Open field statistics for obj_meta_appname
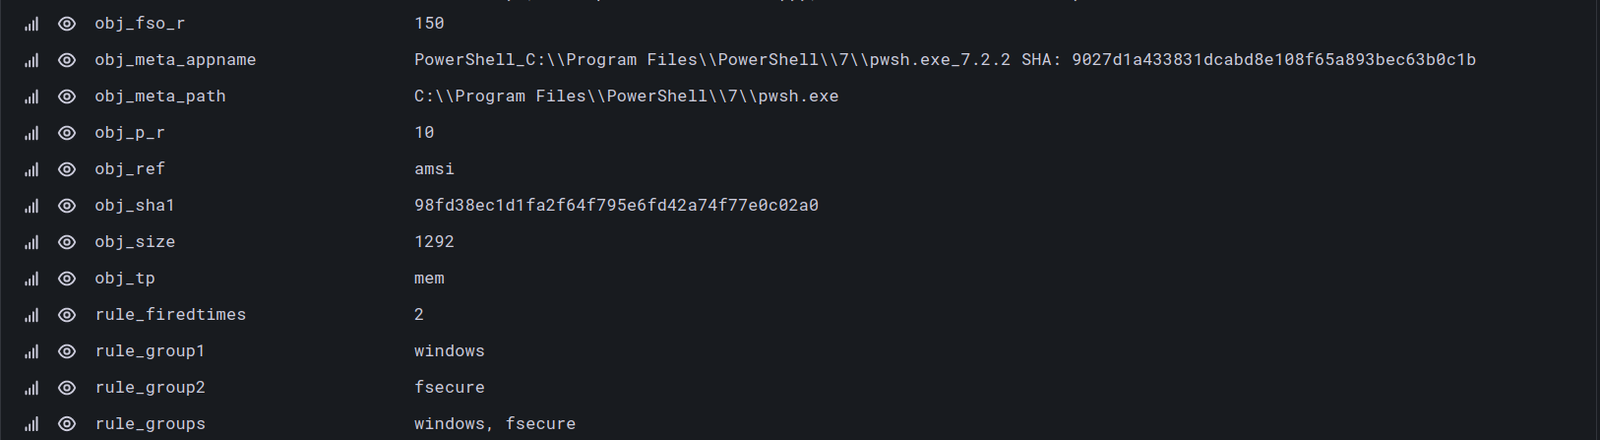Image resolution: width=1600 pixels, height=440 pixels. point(32,60)
